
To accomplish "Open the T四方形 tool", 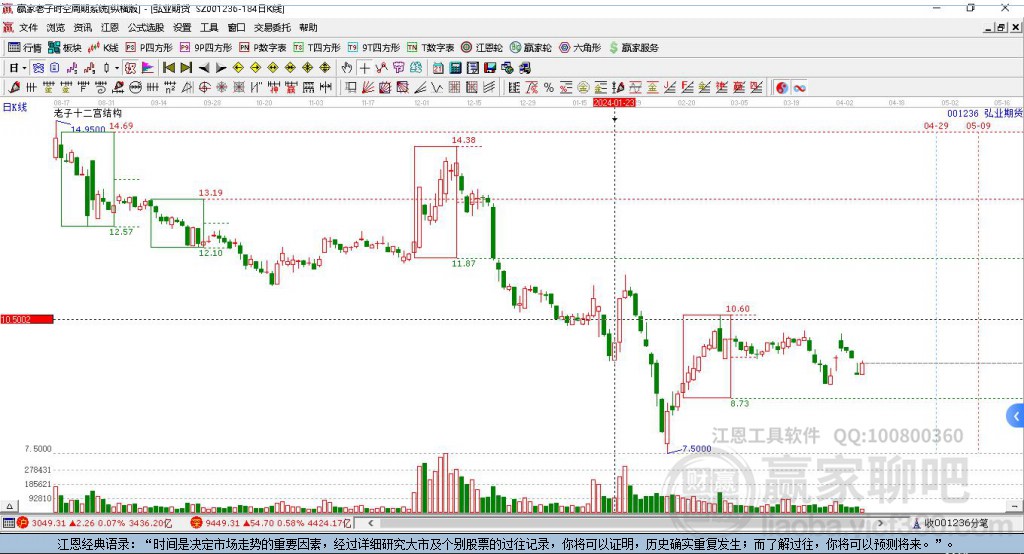I will [x=317, y=48].
